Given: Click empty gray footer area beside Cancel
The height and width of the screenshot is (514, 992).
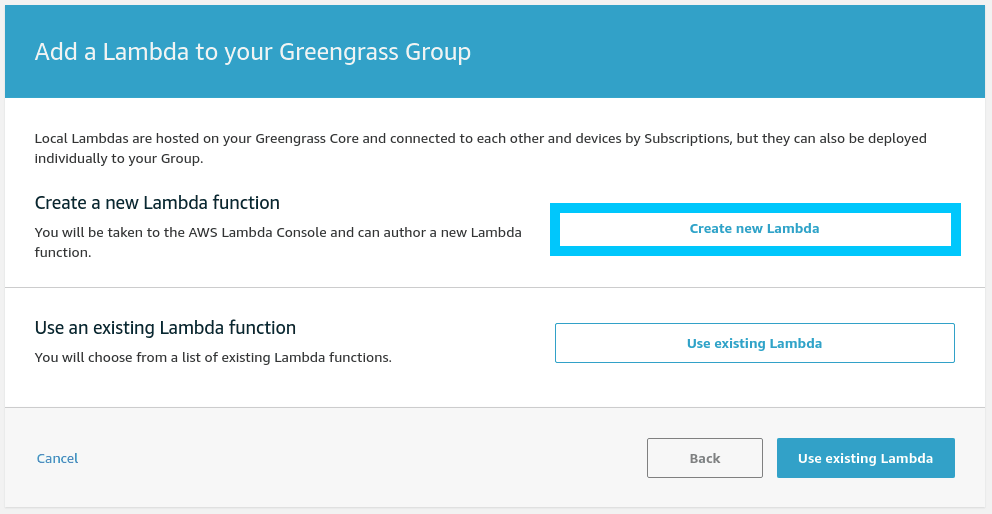Looking at the screenshot, I should tap(350, 458).
